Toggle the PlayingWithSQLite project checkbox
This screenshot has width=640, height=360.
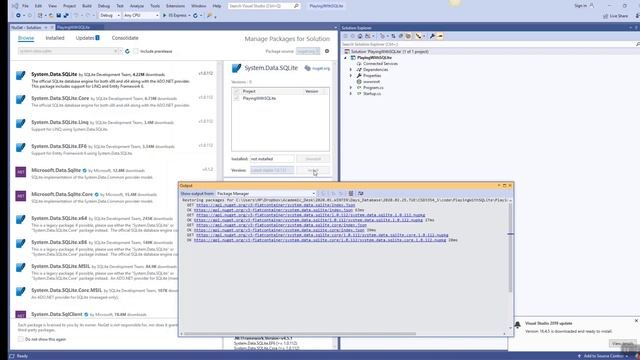[237, 98]
